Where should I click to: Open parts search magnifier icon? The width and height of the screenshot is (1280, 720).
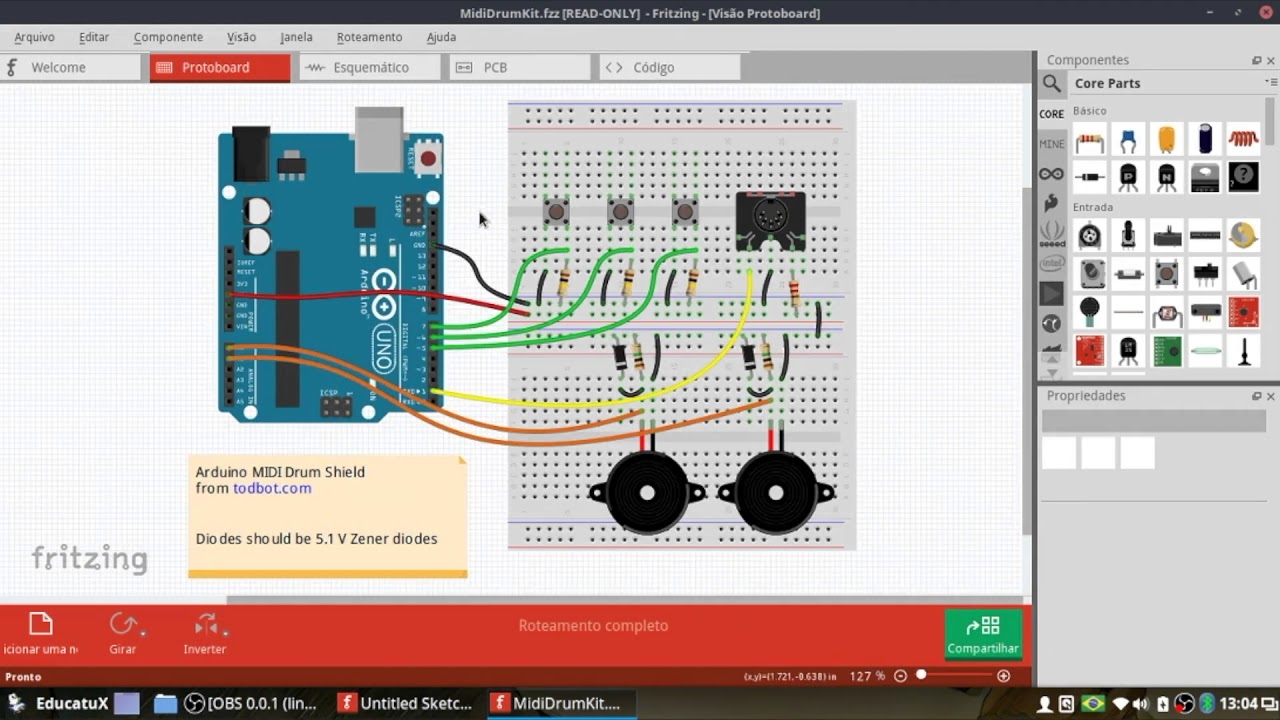1052,83
